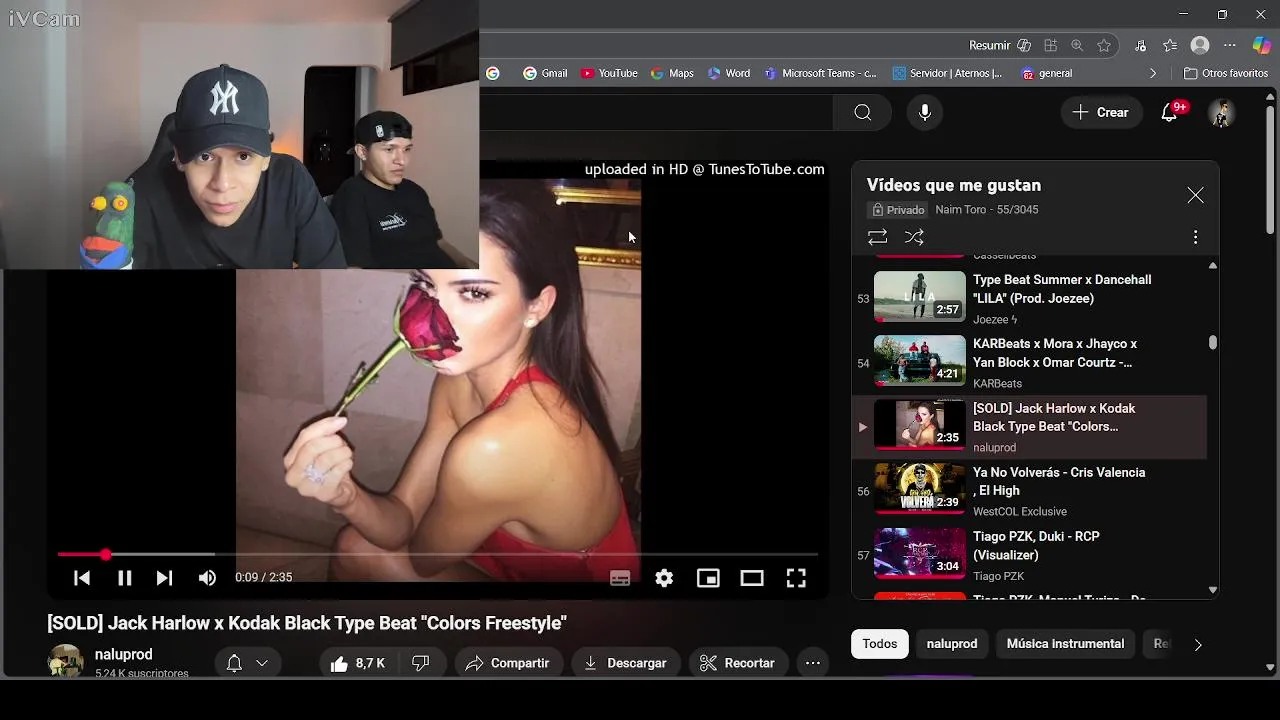Like the video with thumbs up

[x=357, y=663]
